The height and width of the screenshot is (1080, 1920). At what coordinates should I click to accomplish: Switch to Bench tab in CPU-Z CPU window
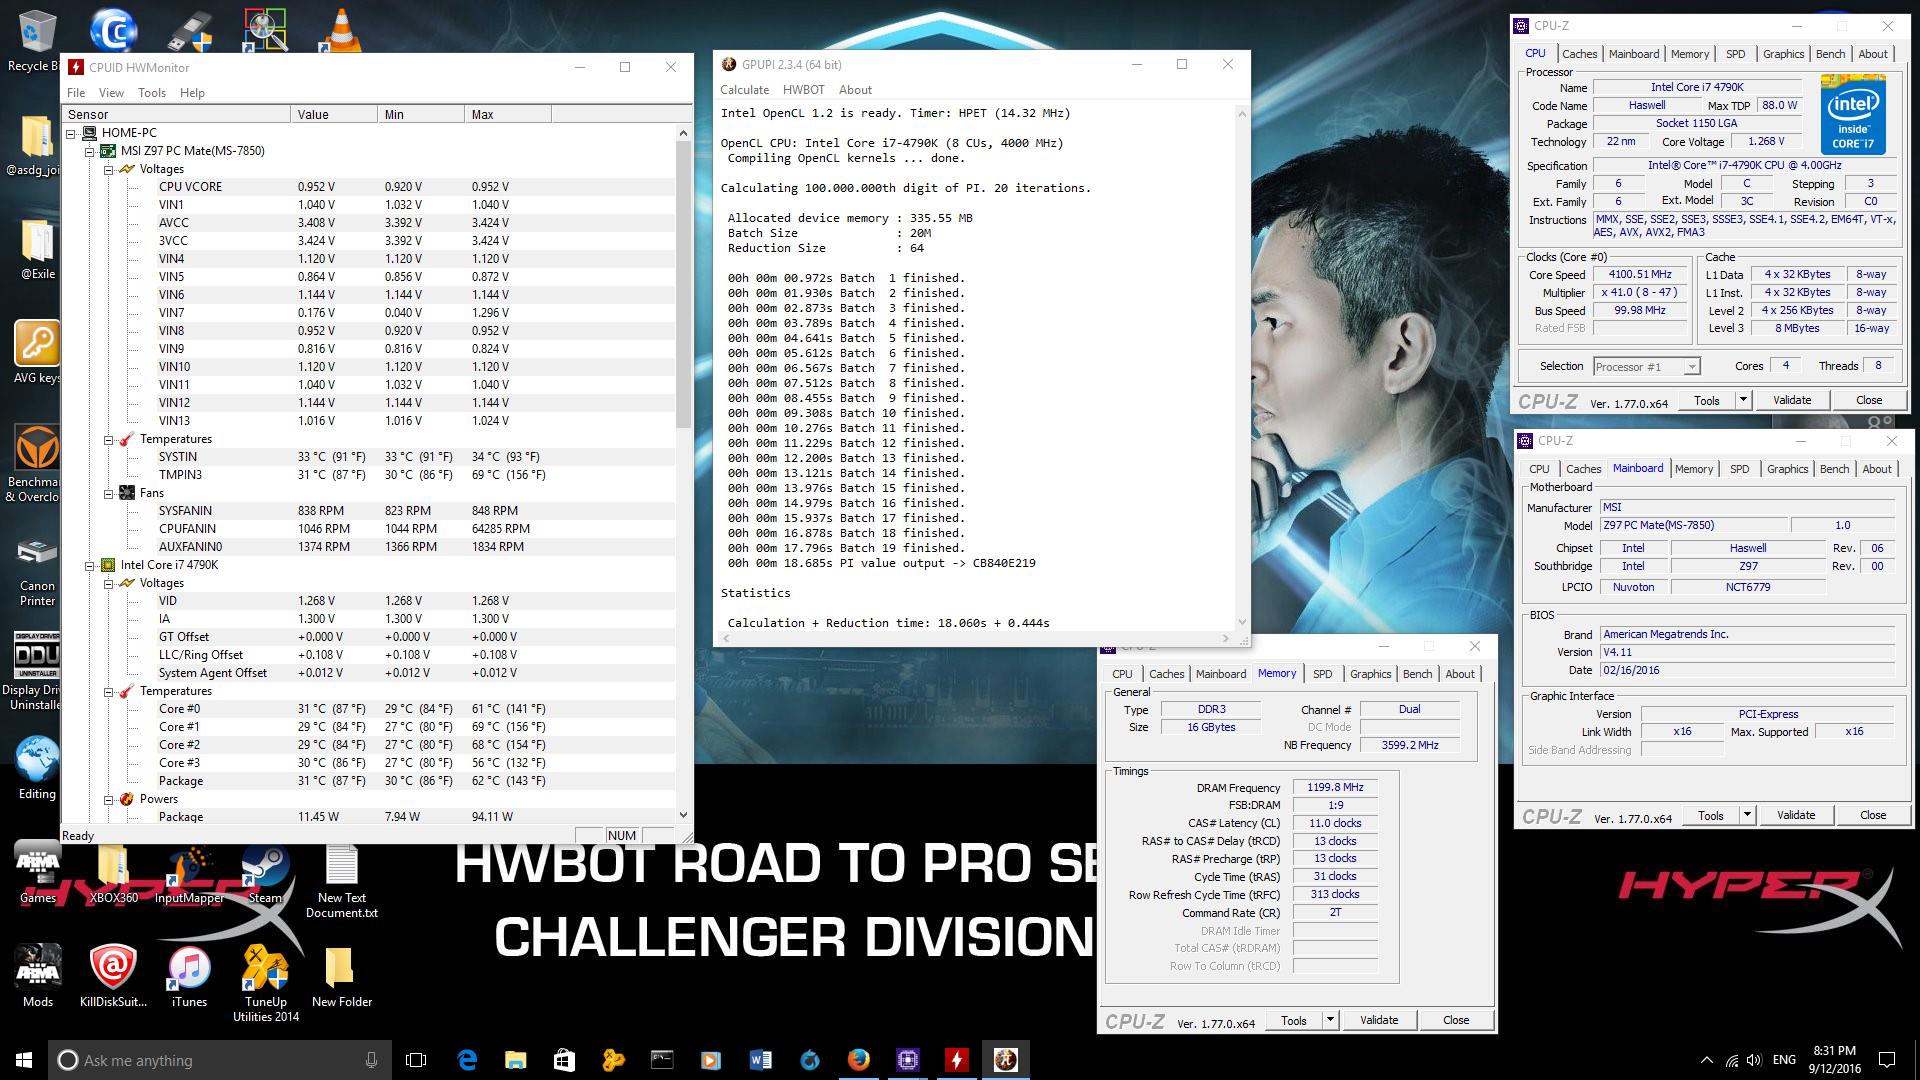tap(1830, 54)
